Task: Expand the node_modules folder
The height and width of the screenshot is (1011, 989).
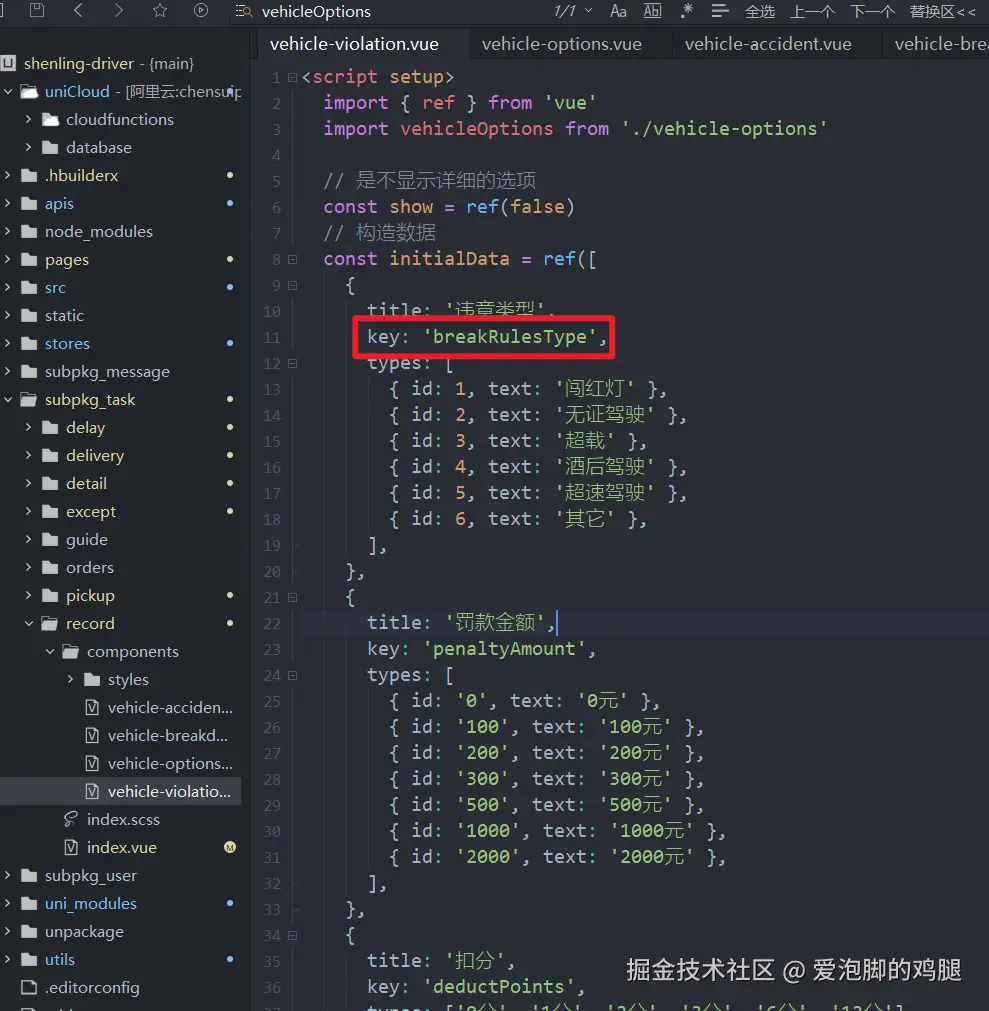Action: coord(8,231)
